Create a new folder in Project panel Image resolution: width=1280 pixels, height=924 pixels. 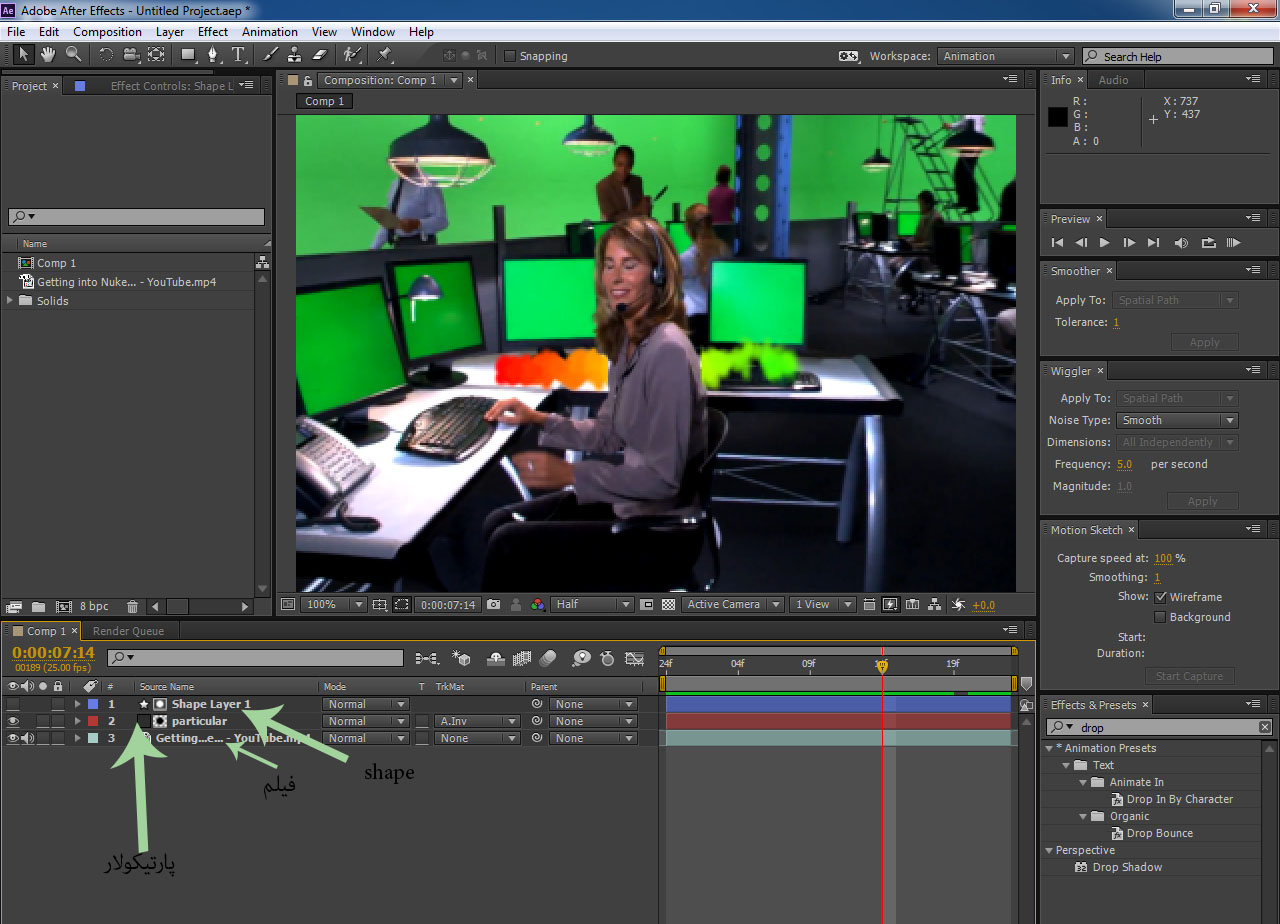[x=38, y=606]
